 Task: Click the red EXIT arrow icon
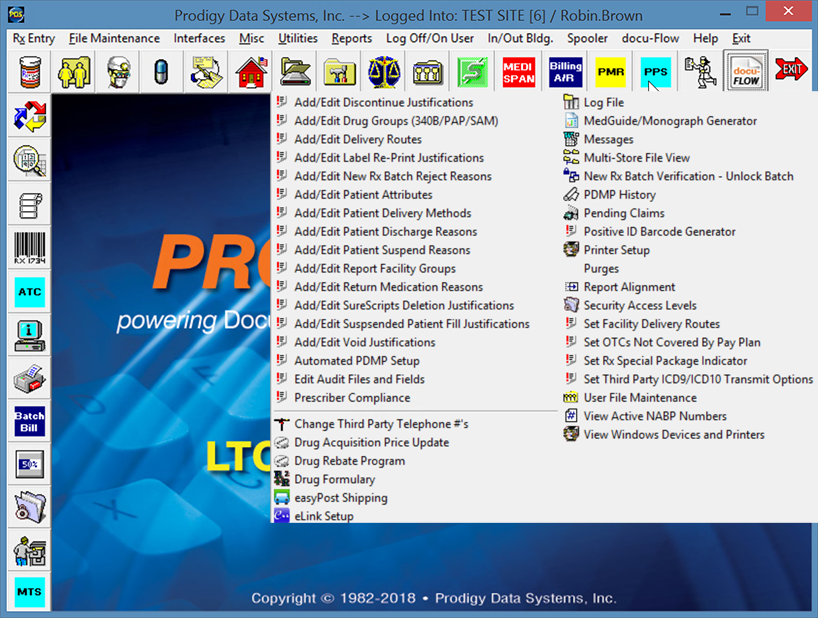coord(791,71)
